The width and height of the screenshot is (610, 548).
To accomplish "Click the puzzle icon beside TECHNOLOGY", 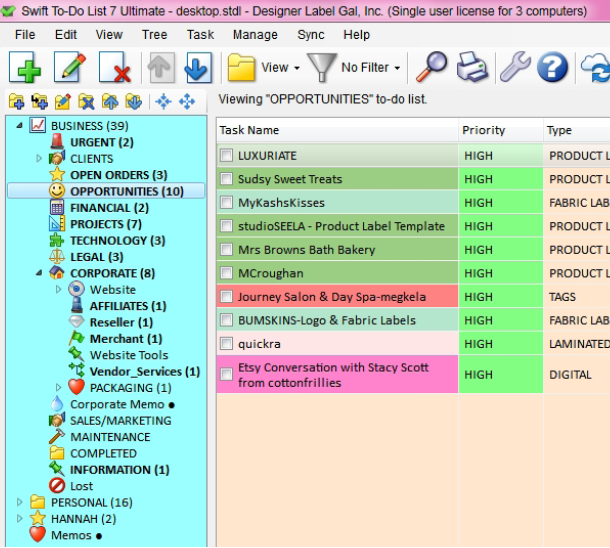I will [x=57, y=240].
